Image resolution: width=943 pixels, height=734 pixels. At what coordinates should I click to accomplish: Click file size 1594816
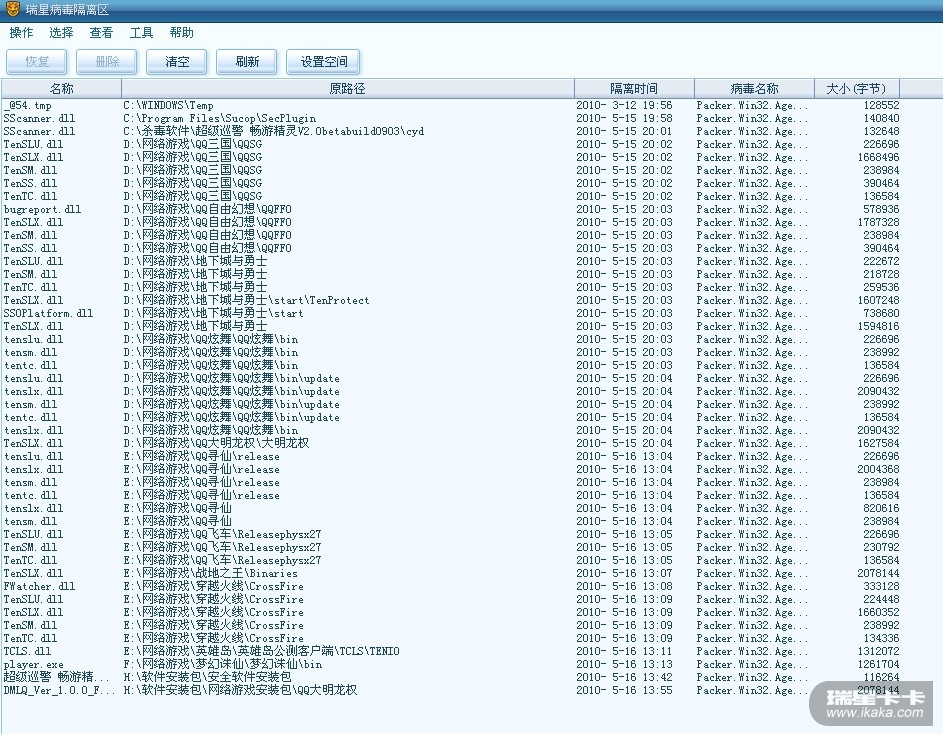pos(879,326)
